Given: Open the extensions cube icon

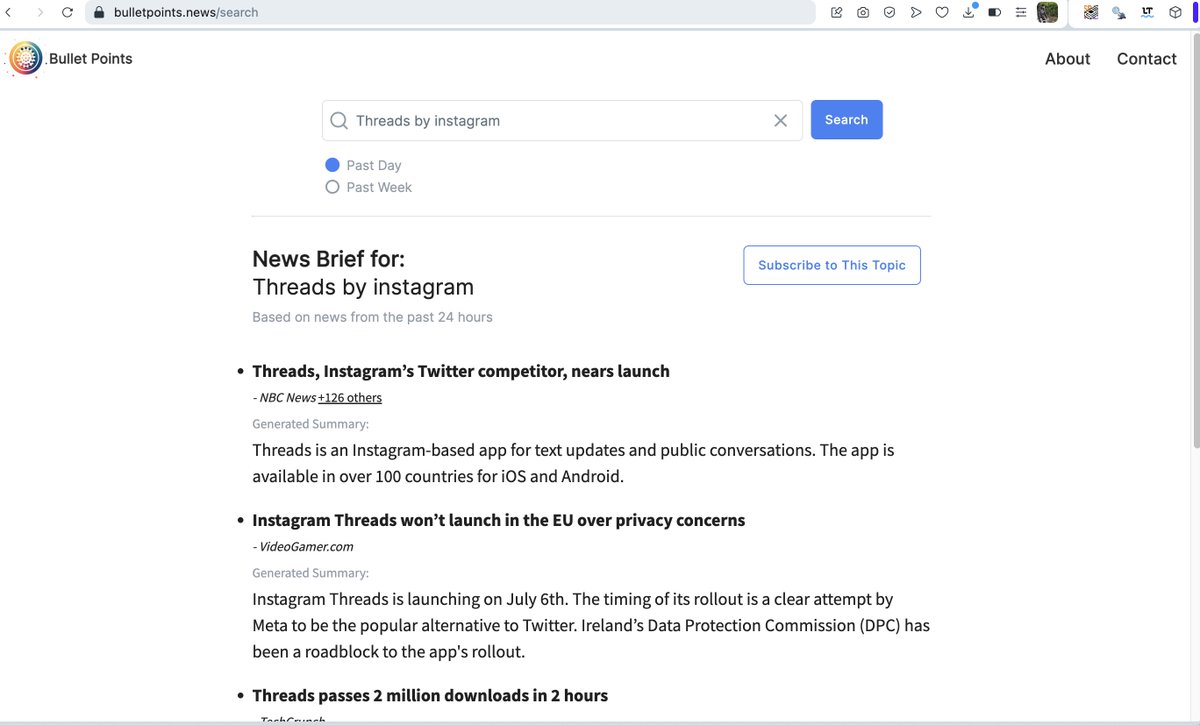Looking at the screenshot, I should [x=1175, y=12].
